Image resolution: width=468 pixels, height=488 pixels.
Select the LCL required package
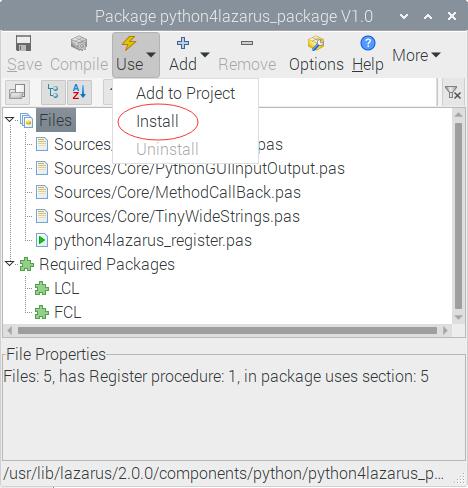coord(67,288)
